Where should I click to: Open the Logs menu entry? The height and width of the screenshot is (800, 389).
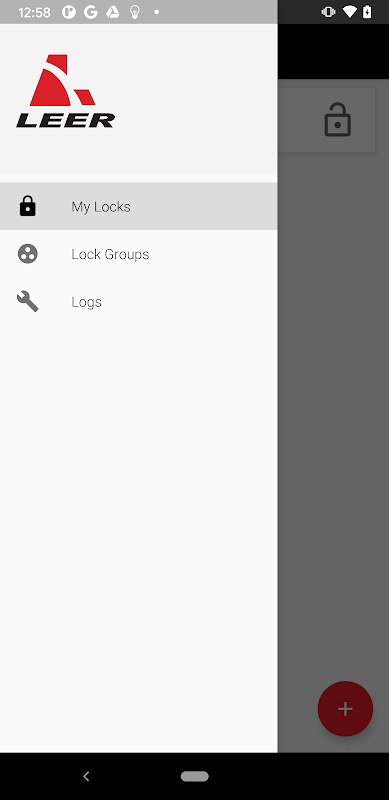[x=138, y=302]
